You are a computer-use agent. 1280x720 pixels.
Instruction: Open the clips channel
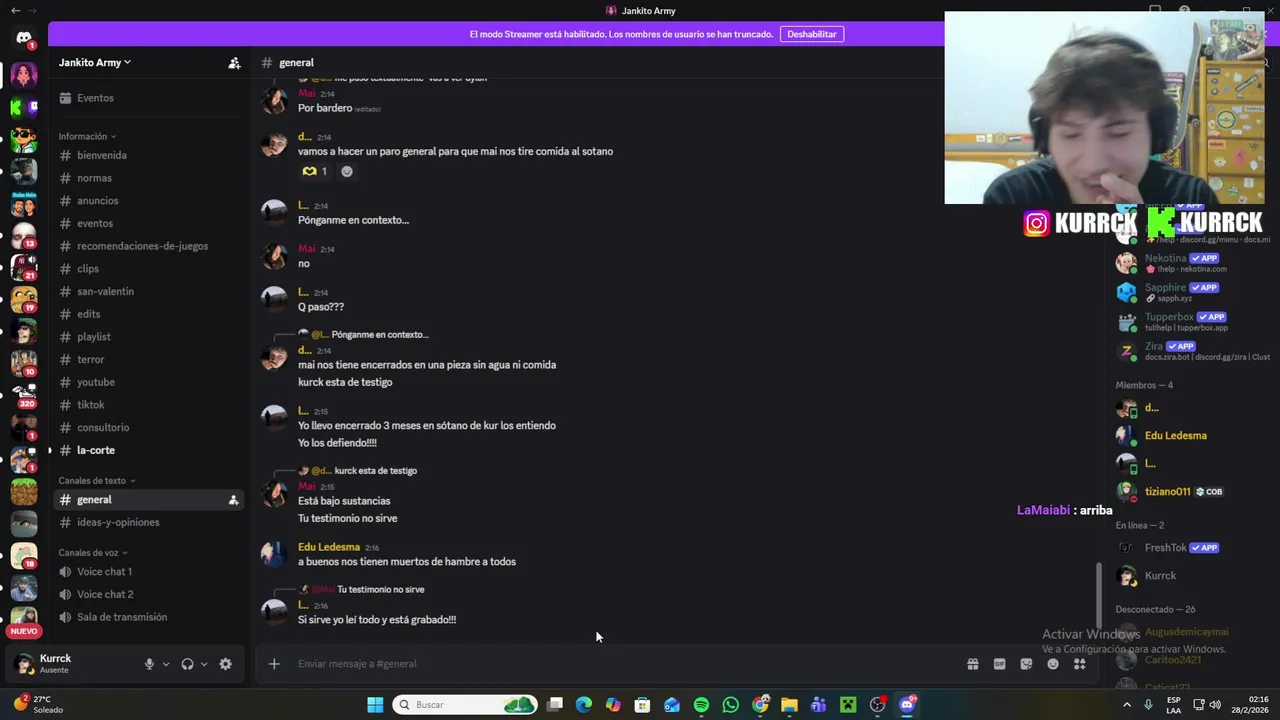click(88, 269)
